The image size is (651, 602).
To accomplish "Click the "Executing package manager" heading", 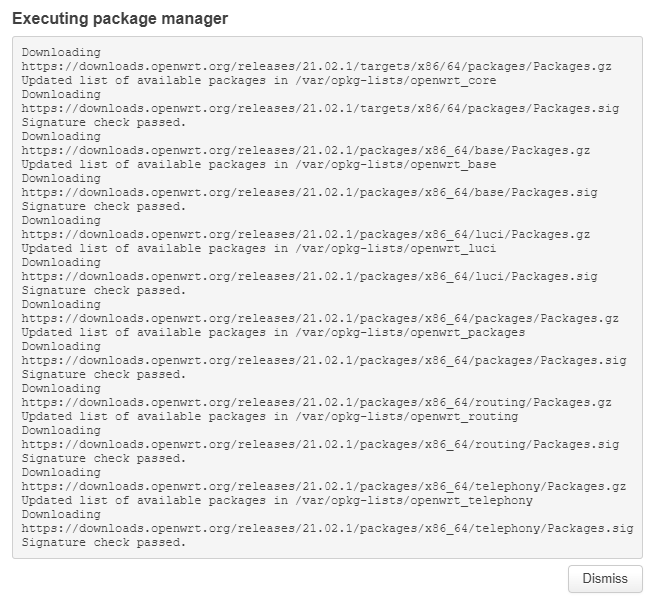I will point(119,19).
